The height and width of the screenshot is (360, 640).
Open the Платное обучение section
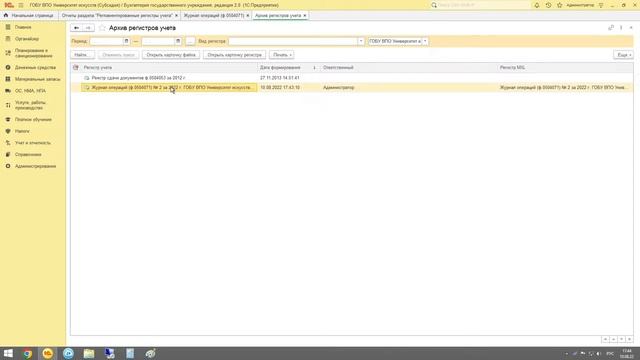pos(33,120)
